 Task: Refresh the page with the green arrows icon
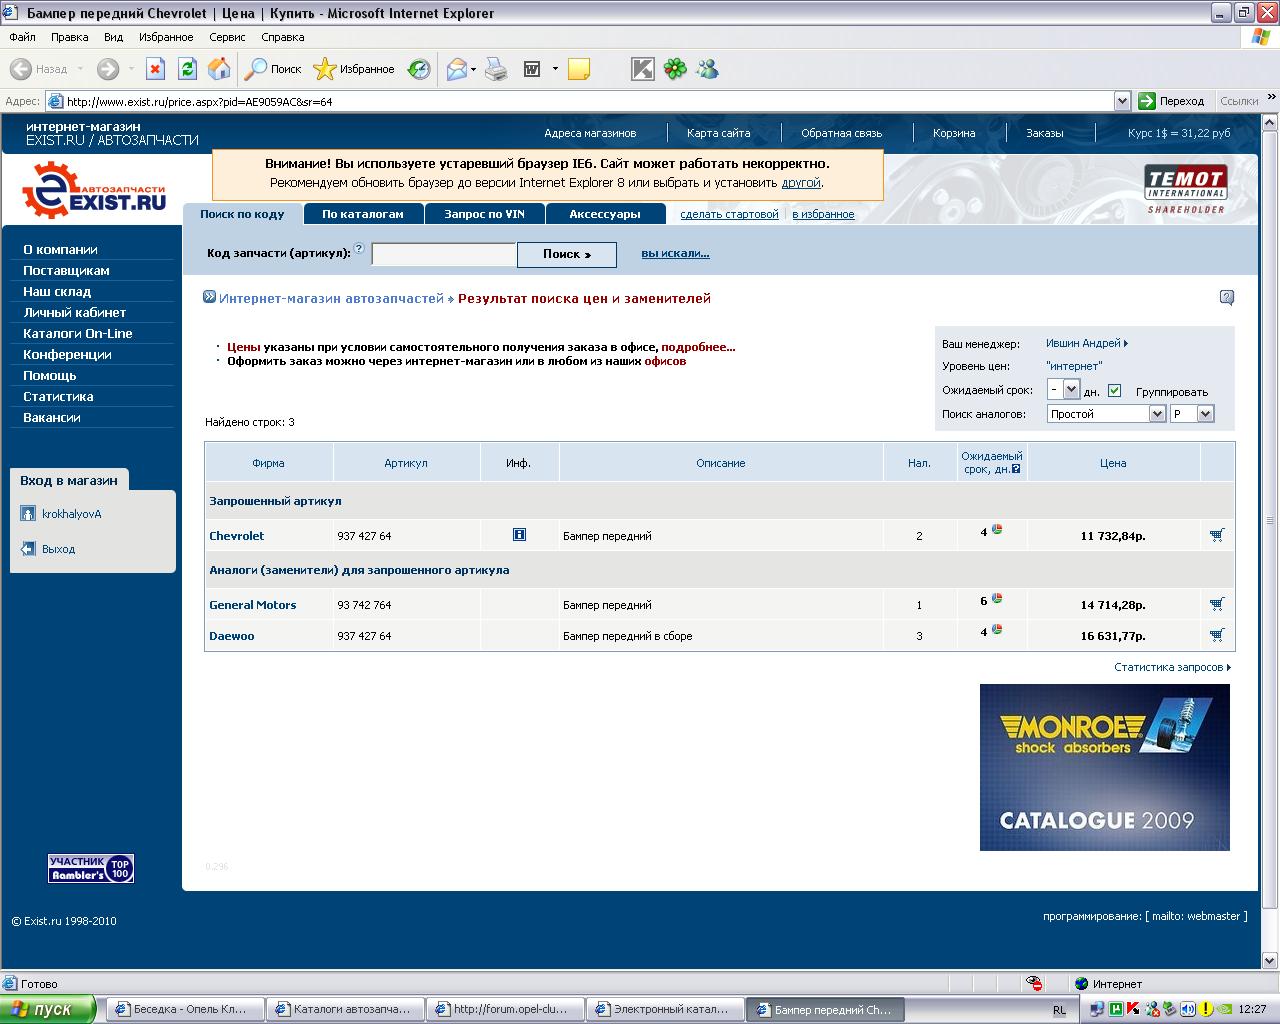[x=187, y=69]
